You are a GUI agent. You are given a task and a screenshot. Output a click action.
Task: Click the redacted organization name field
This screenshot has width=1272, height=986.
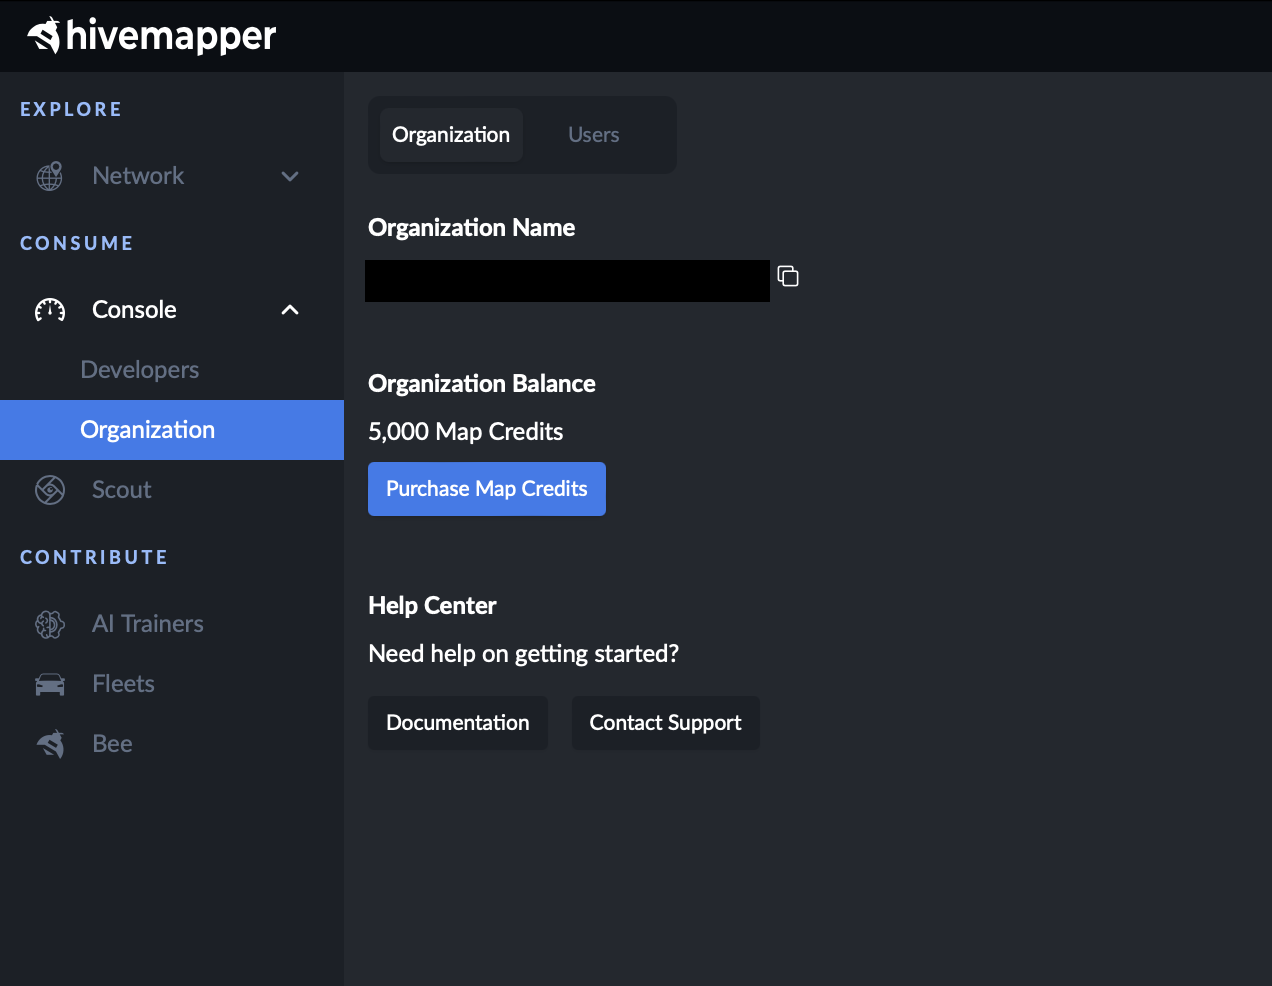(x=567, y=281)
